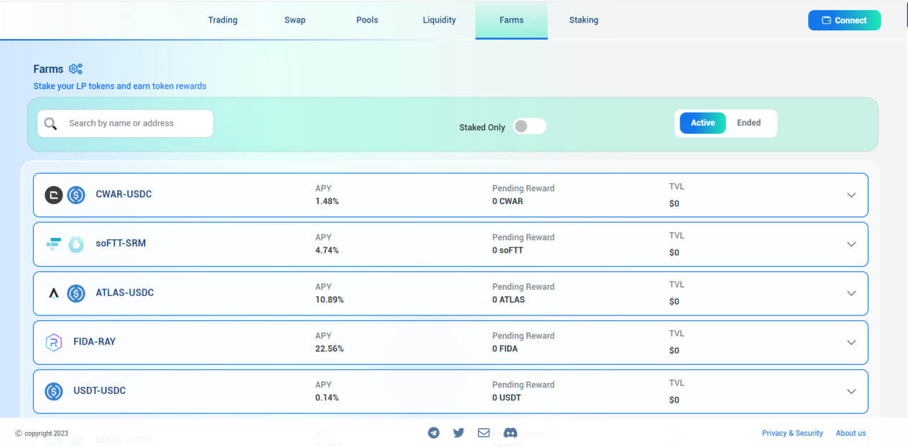
Task: Expand the USDT-USDC farm row
Action: click(x=851, y=391)
